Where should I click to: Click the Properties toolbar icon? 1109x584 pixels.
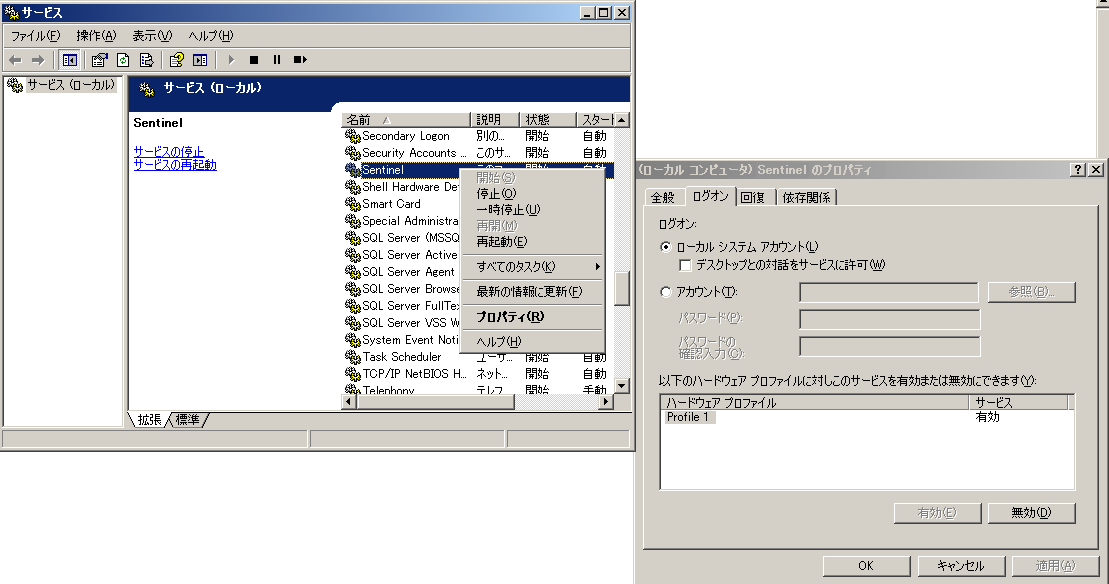[100, 60]
